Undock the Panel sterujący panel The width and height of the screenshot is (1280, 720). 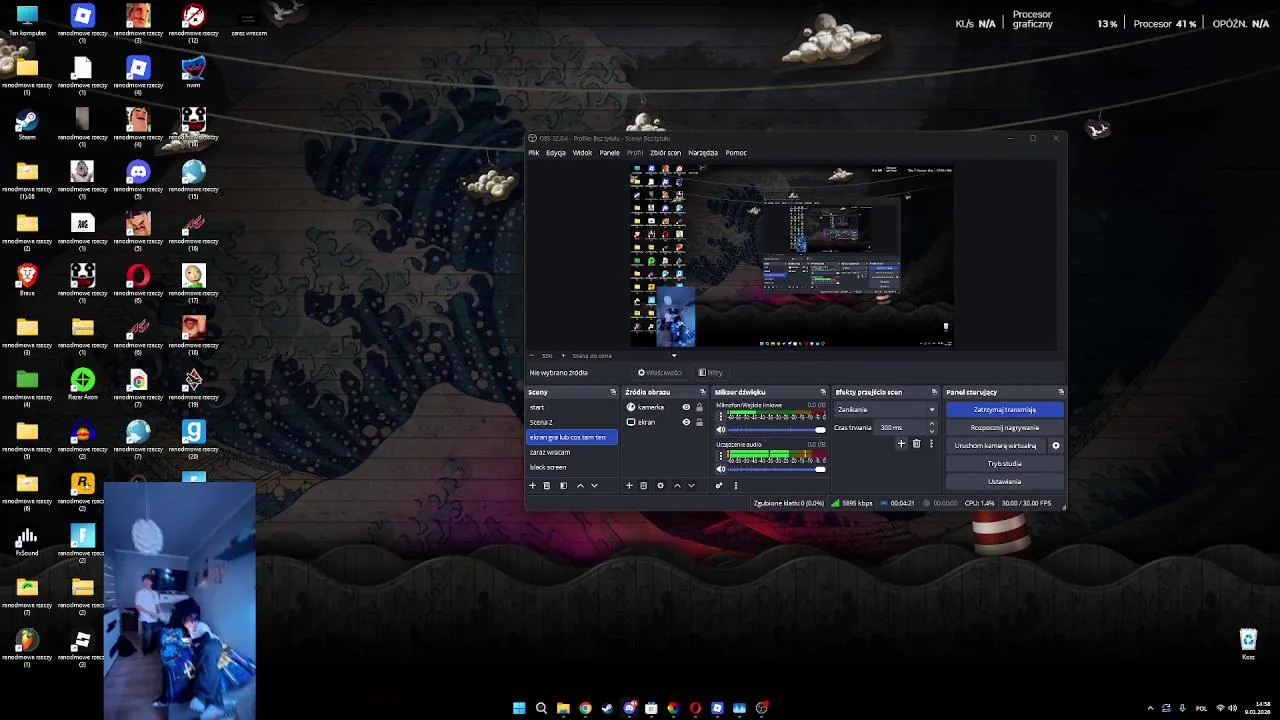point(1061,392)
